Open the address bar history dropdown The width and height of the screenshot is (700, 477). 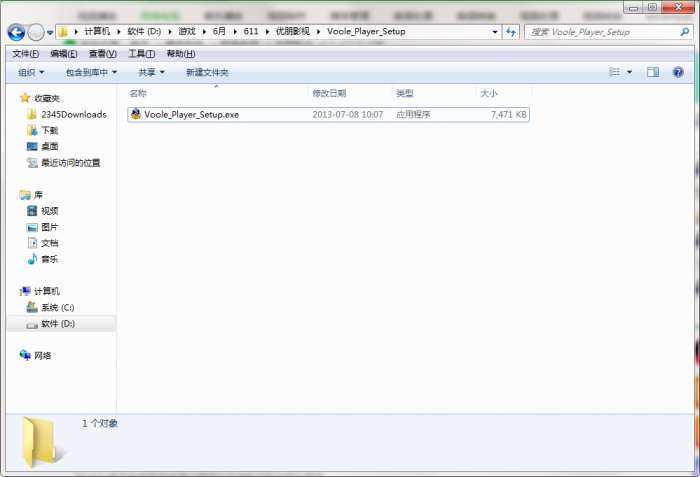pos(495,32)
